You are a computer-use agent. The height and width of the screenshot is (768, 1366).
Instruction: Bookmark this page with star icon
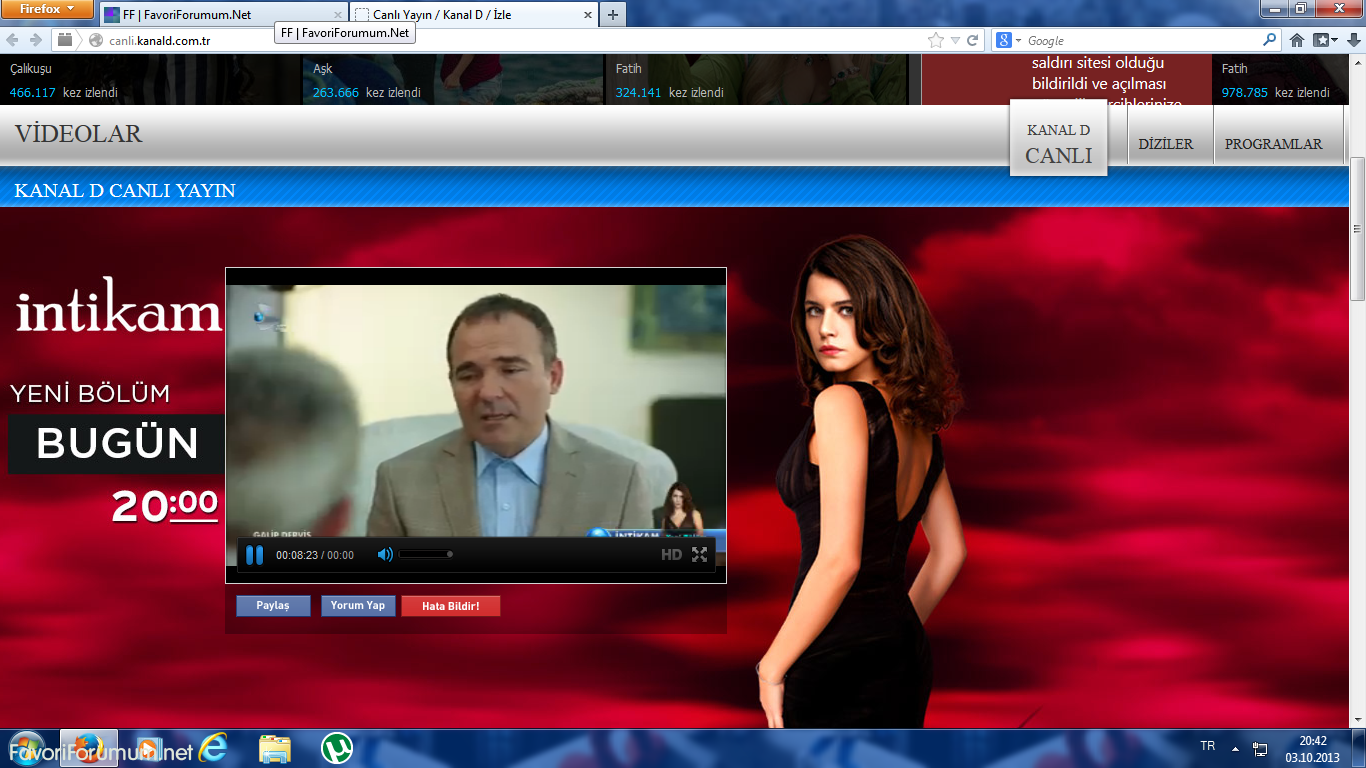[x=935, y=40]
